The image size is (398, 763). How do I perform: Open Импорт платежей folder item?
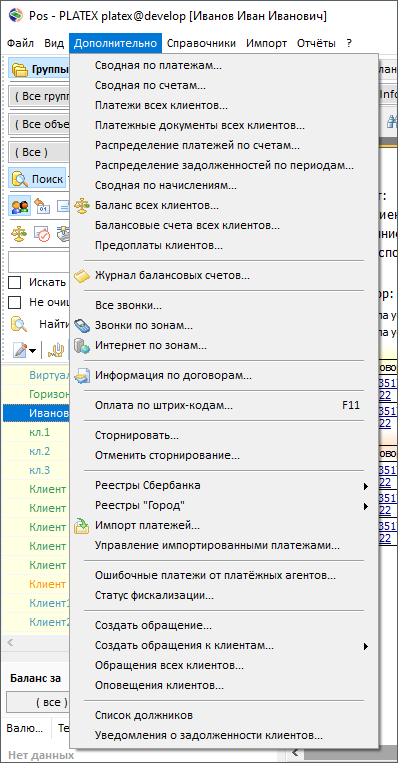click(224, 526)
